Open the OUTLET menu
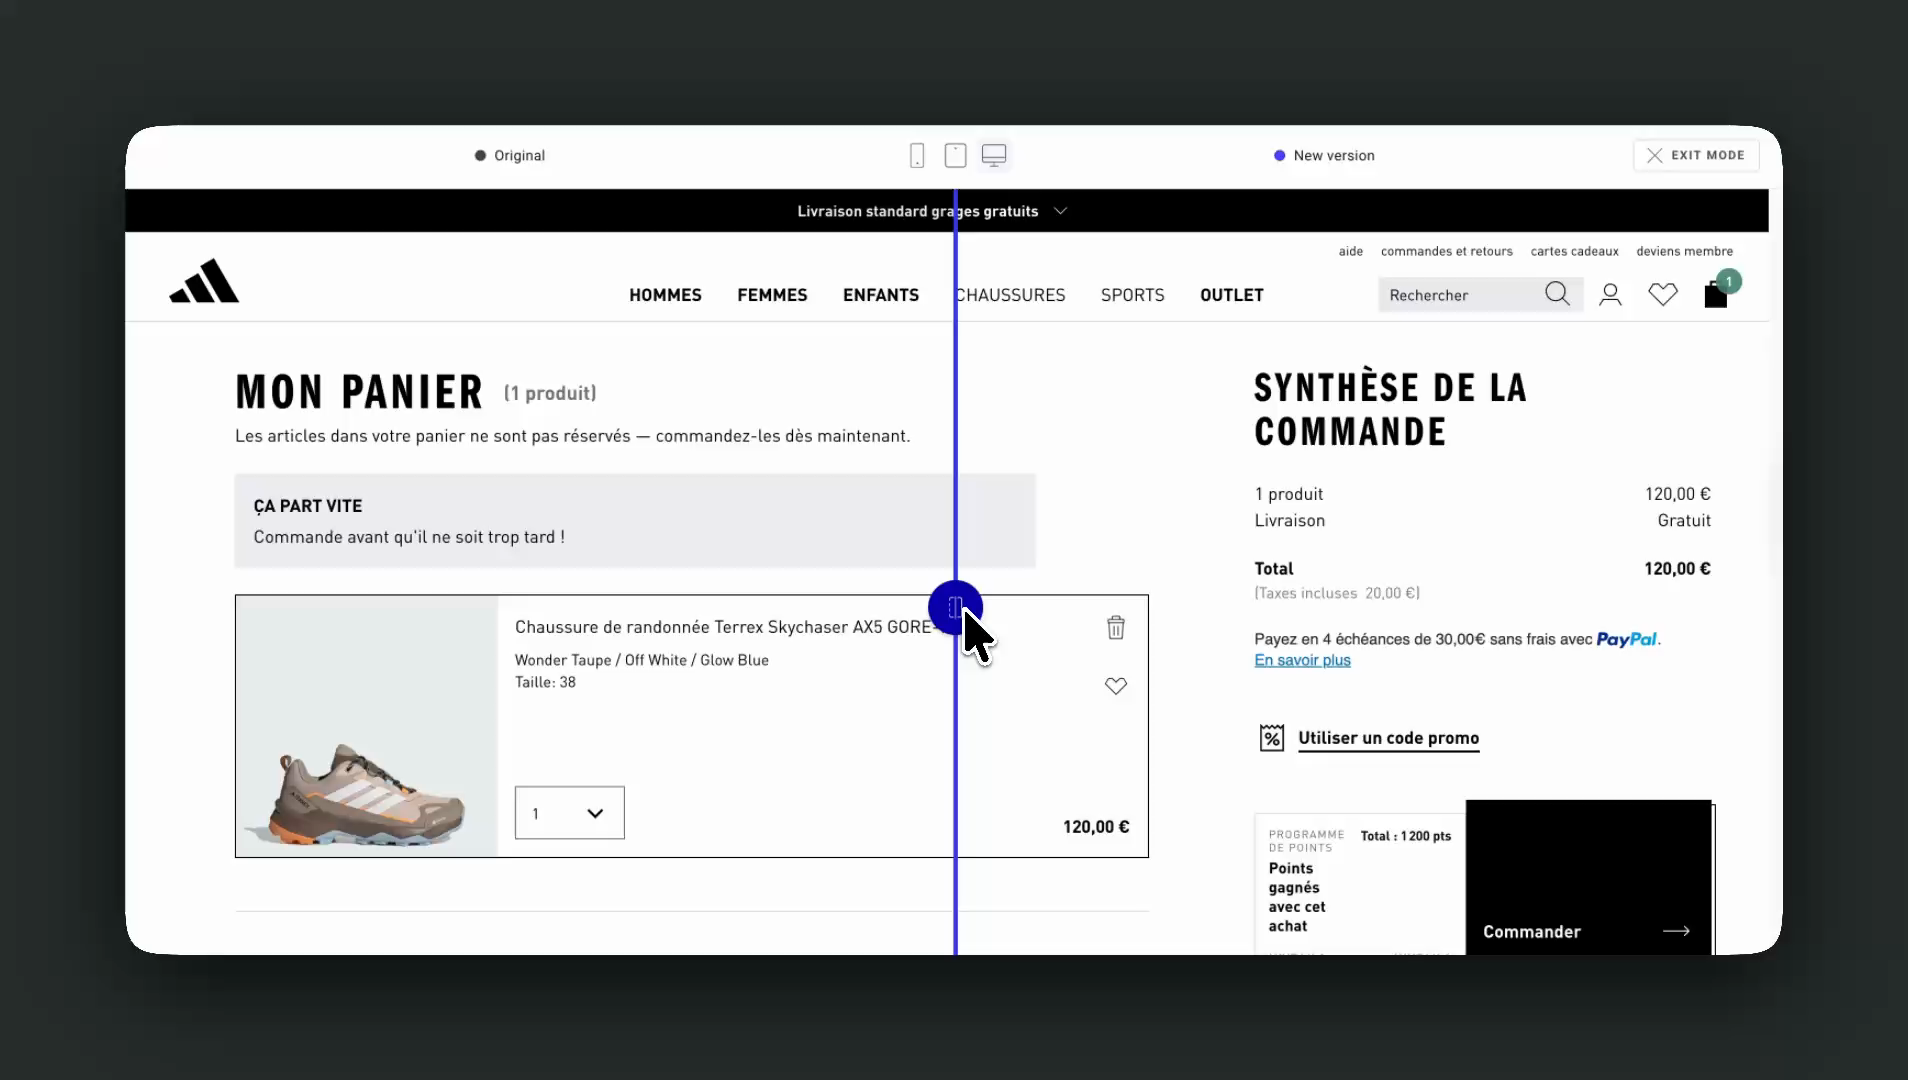This screenshot has height=1080, width=1908. click(1232, 295)
